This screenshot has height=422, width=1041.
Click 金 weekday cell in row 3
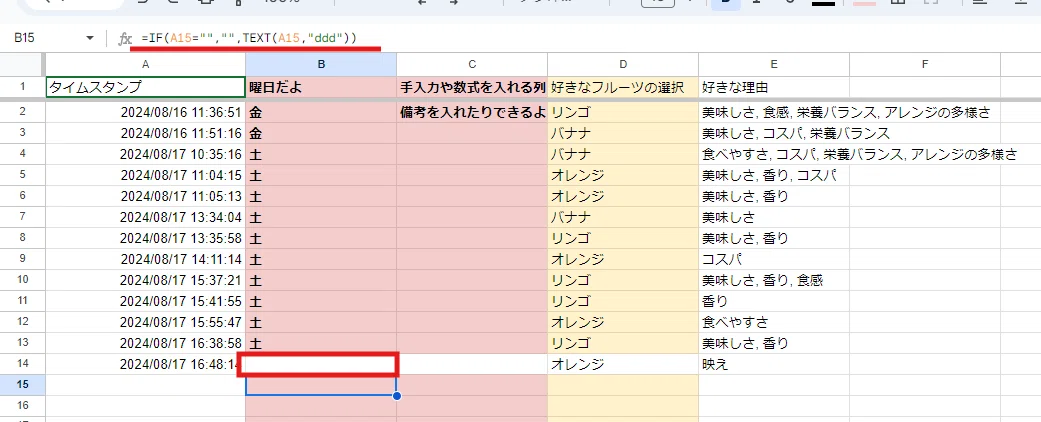321,133
